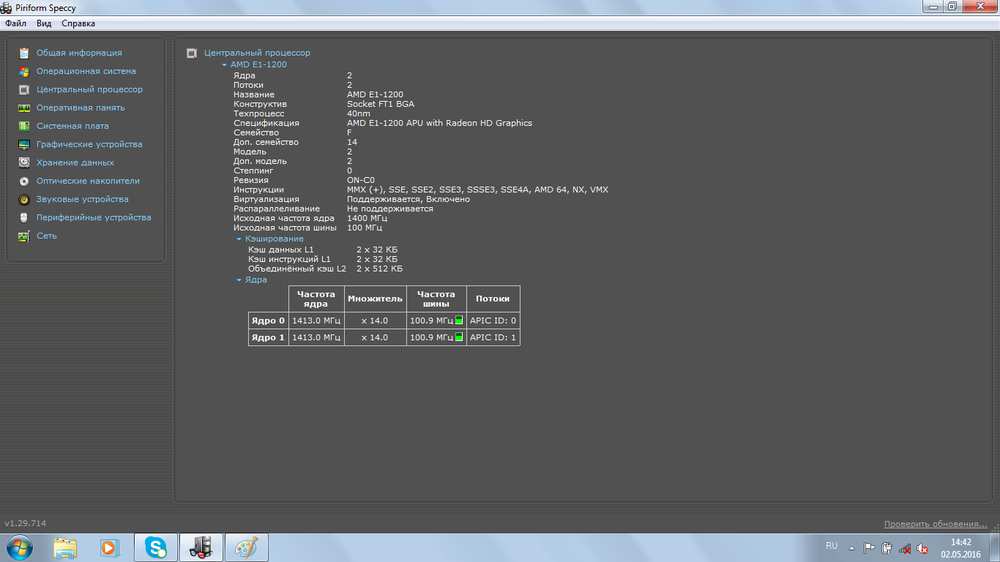The width and height of the screenshot is (1000, 562).
Task: Click the Множитель column header
Action: click(375, 299)
